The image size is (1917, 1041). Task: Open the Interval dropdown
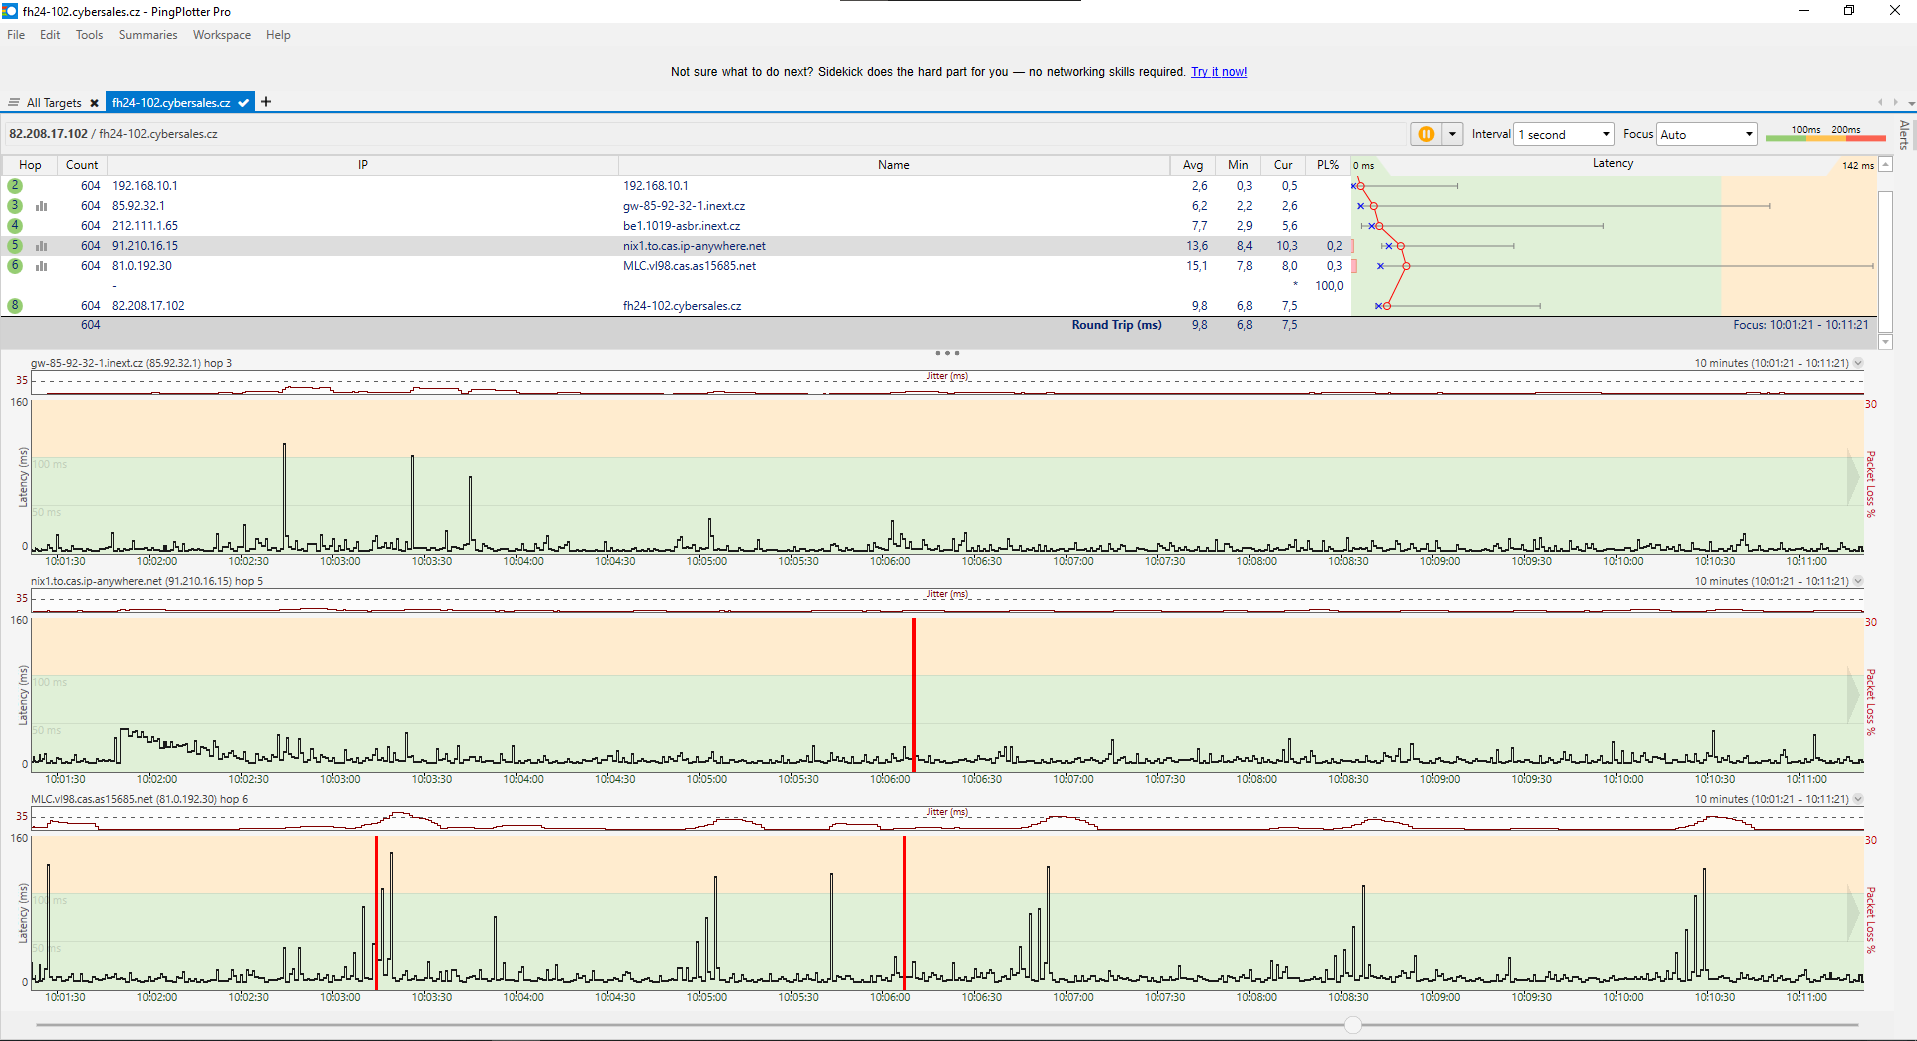click(x=1564, y=134)
